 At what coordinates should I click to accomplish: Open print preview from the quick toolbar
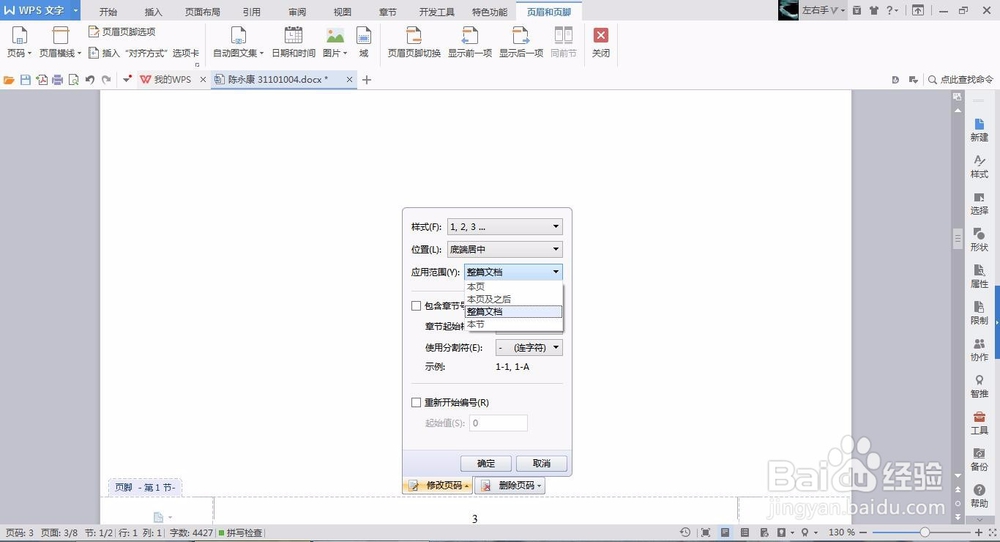[x=73, y=80]
